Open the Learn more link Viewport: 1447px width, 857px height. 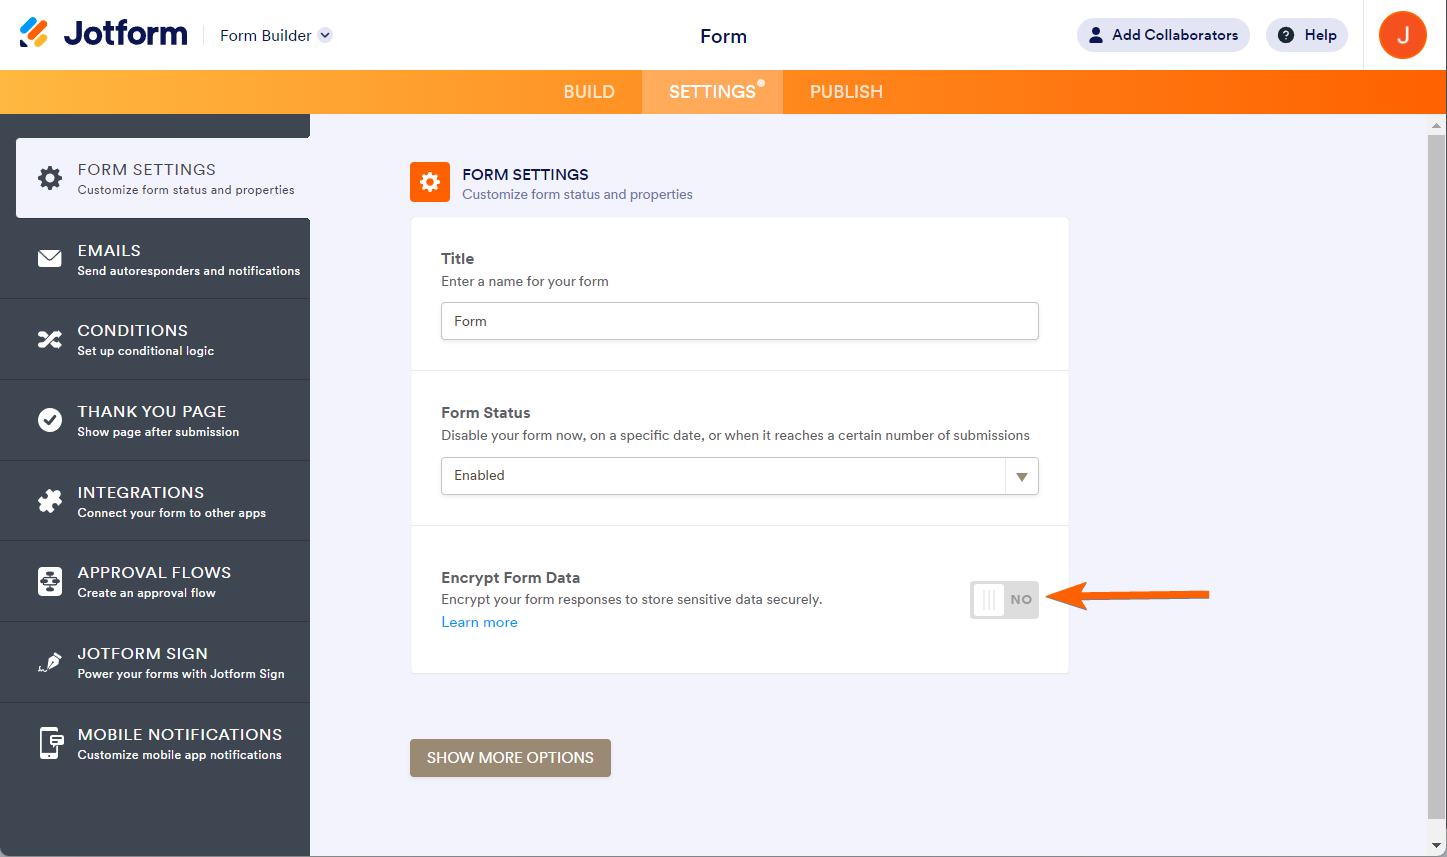tap(480, 622)
